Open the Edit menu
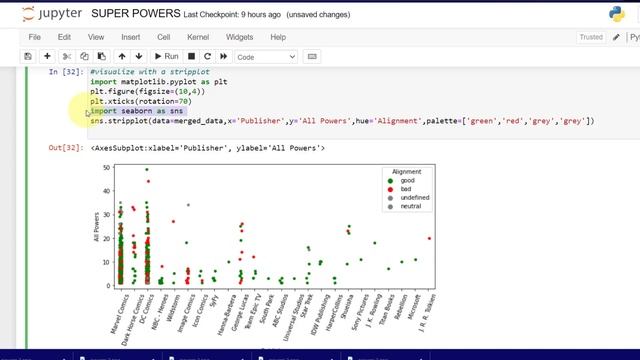The height and width of the screenshot is (360, 640). [64, 37]
